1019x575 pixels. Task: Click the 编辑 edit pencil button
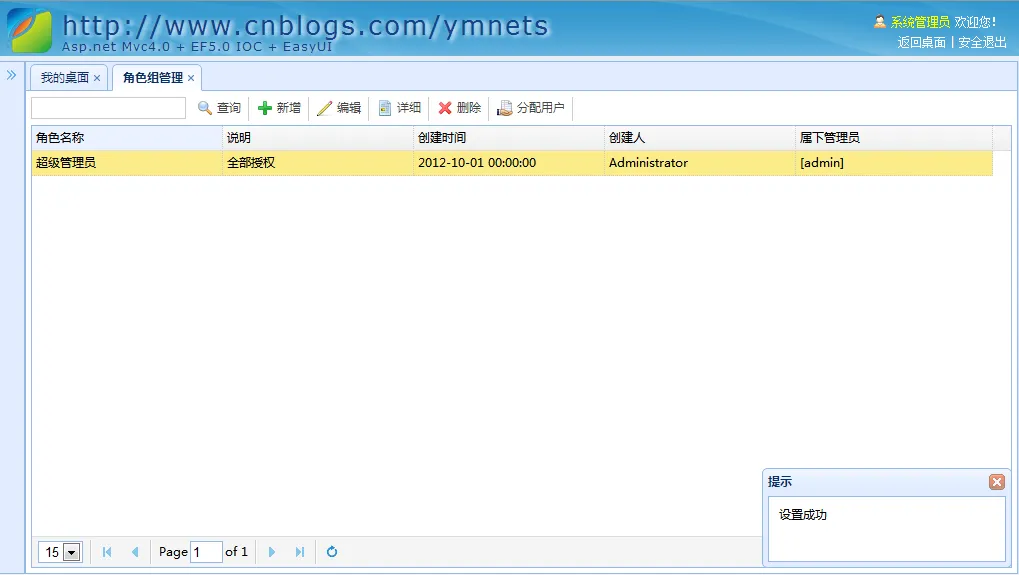point(339,108)
